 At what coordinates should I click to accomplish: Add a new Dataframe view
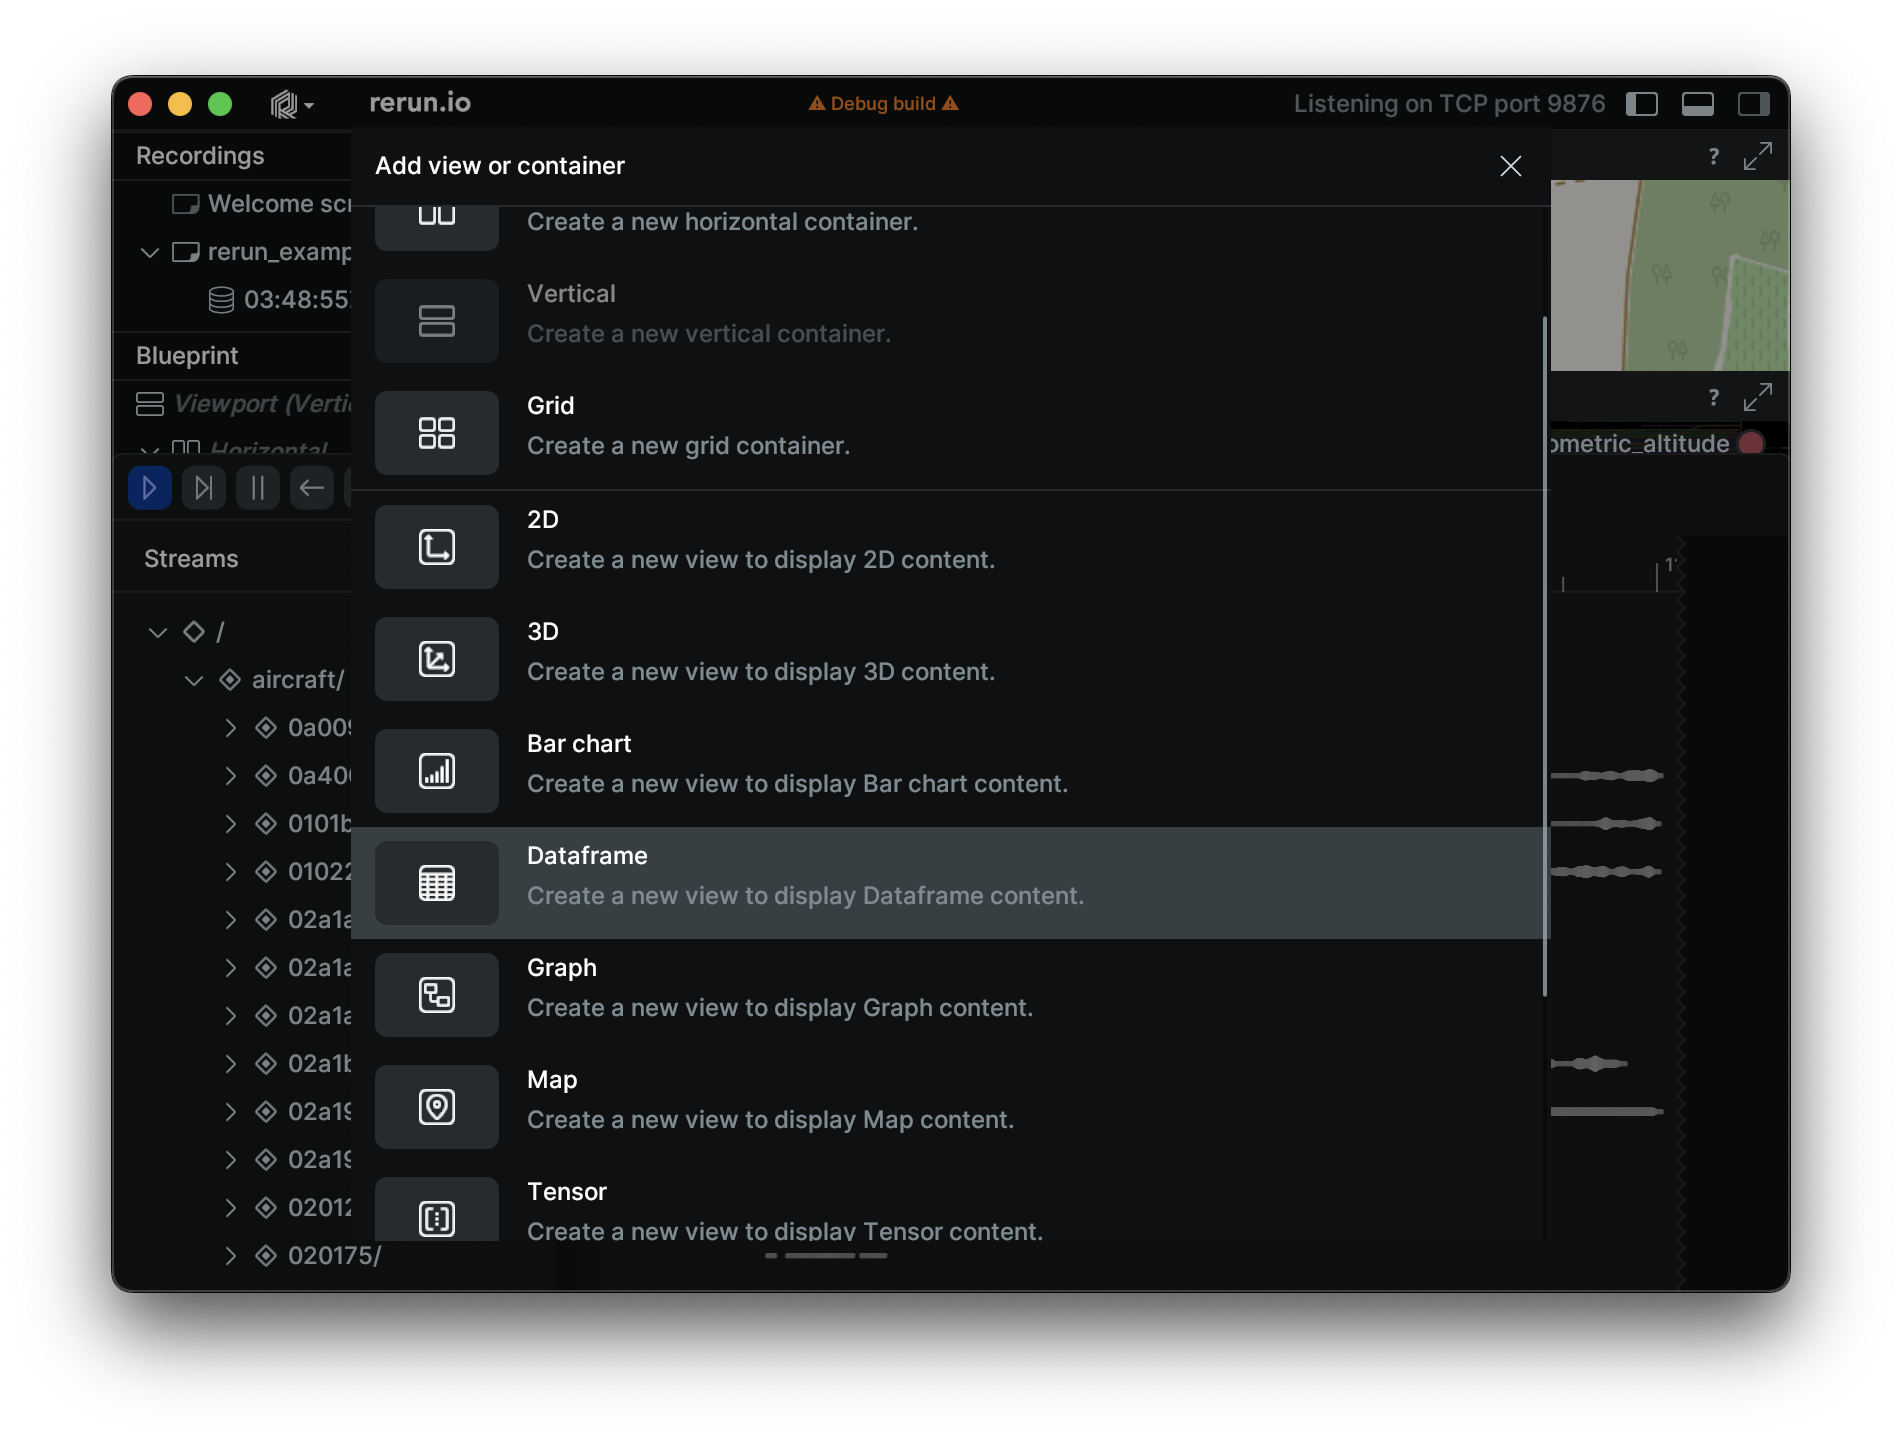tap(950, 883)
